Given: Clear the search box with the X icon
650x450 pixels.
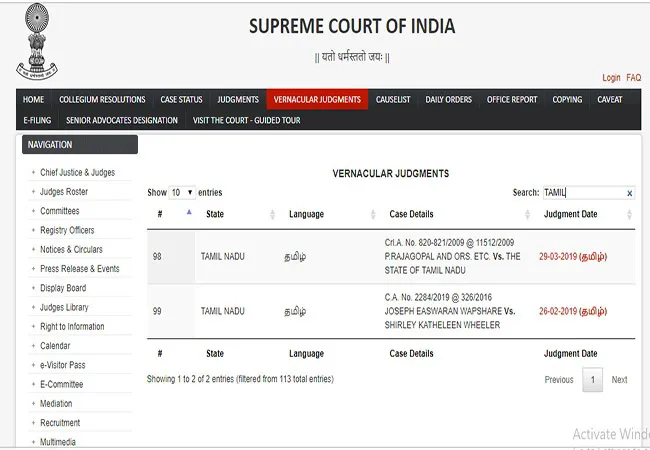Looking at the screenshot, I should [x=629, y=193].
